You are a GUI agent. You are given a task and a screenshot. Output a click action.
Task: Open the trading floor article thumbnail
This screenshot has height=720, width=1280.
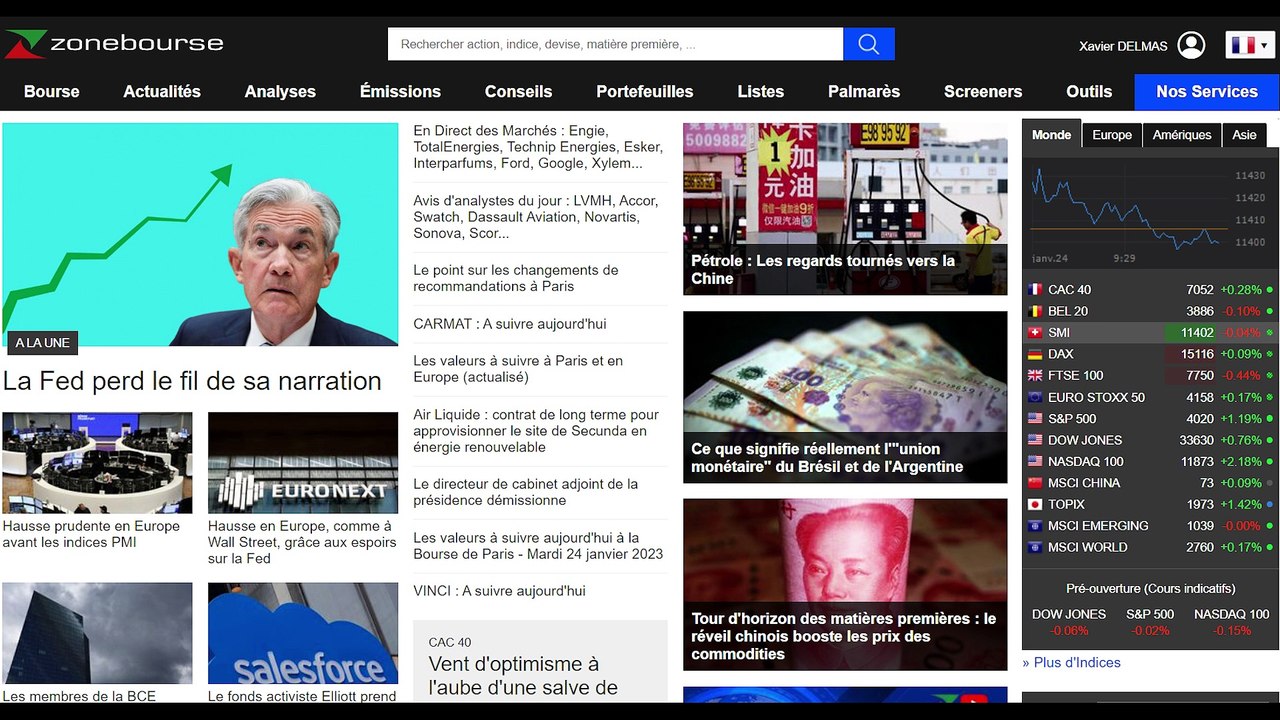[x=97, y=463]
